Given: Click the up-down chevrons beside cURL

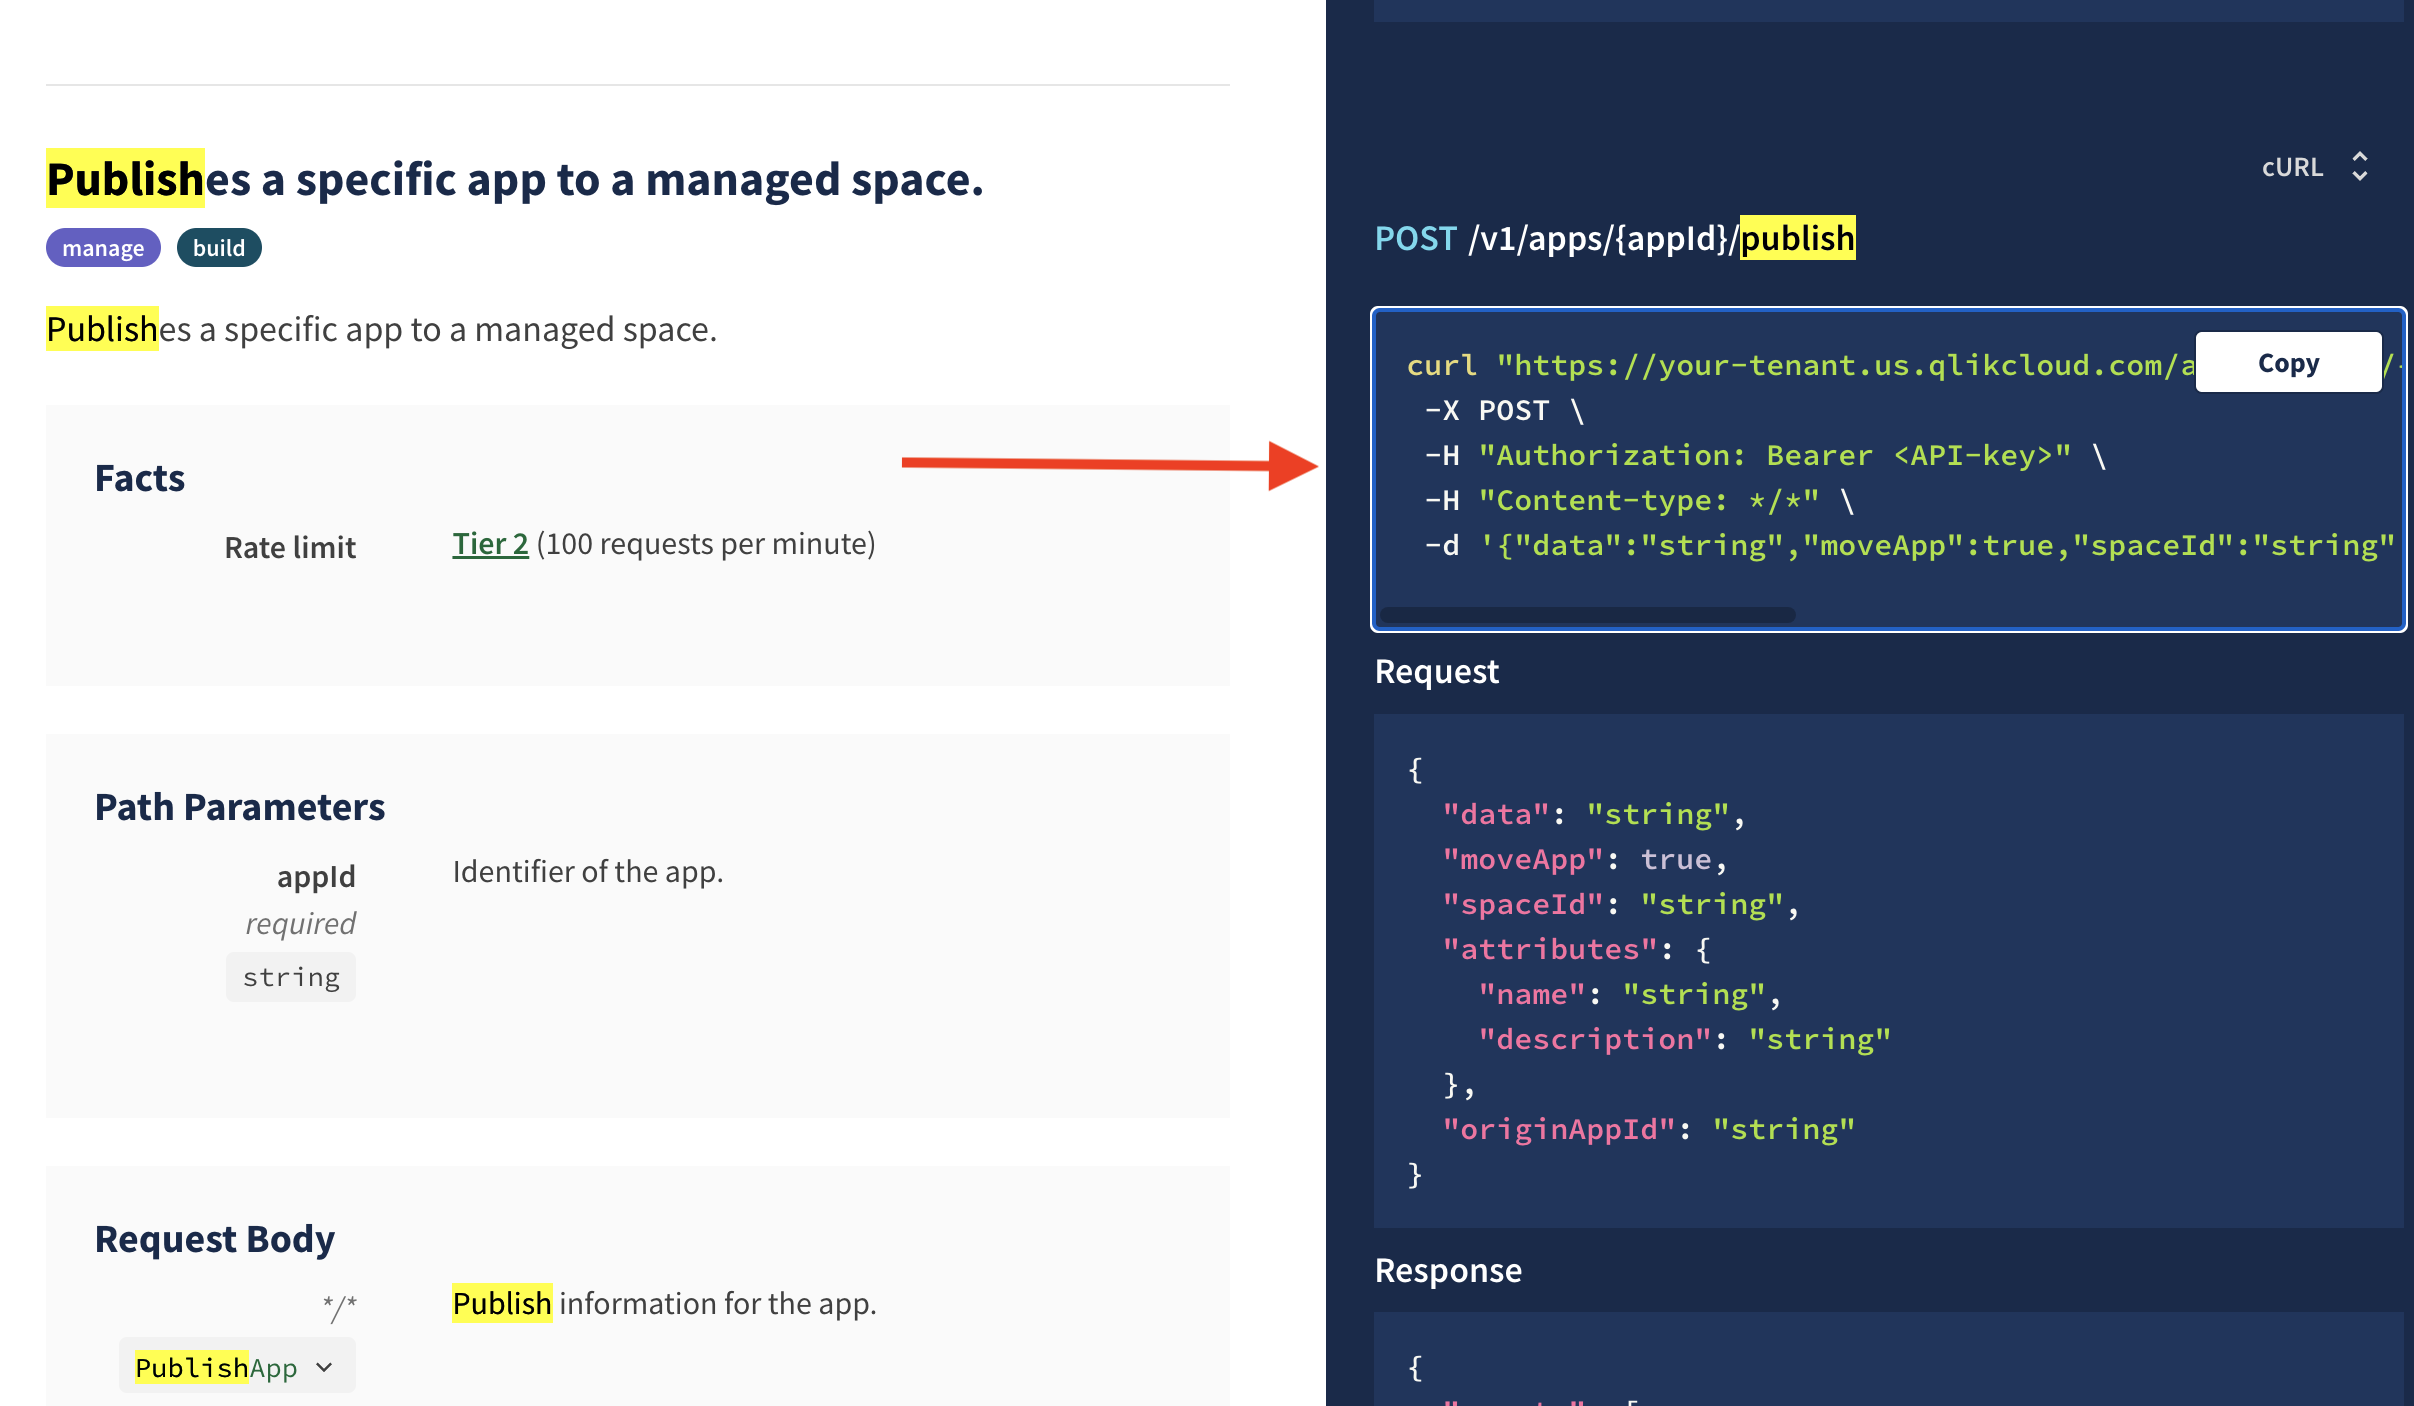Looking at the screenshot, I should tap(2360, 166).
